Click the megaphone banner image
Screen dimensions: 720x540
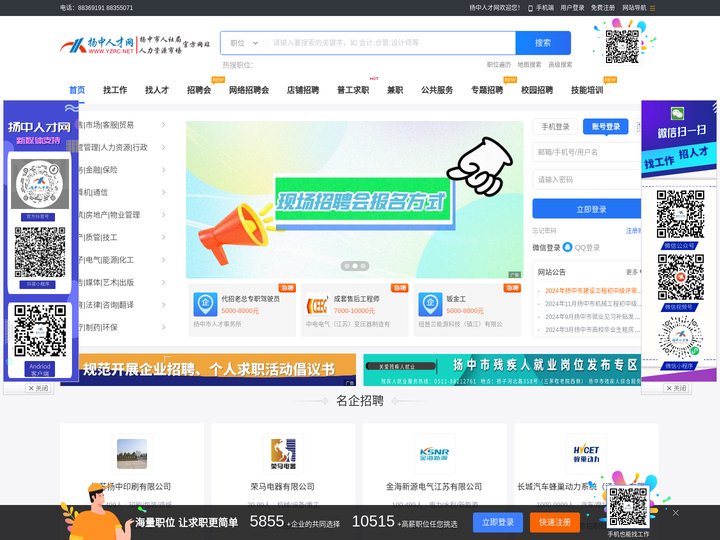click(x=354, y=199)
